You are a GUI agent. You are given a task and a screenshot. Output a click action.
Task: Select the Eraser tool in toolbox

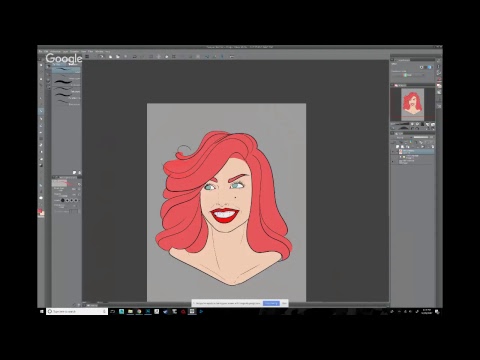(41, 145)
